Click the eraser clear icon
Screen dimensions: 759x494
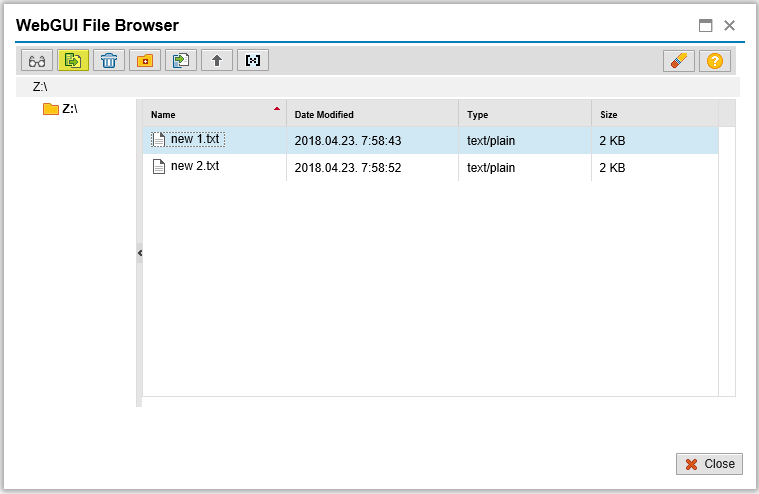[679, 61]
